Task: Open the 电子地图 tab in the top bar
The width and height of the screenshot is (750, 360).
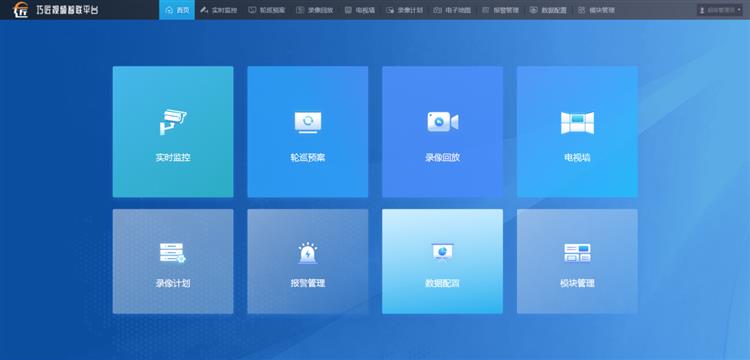Action: point(452,10)
